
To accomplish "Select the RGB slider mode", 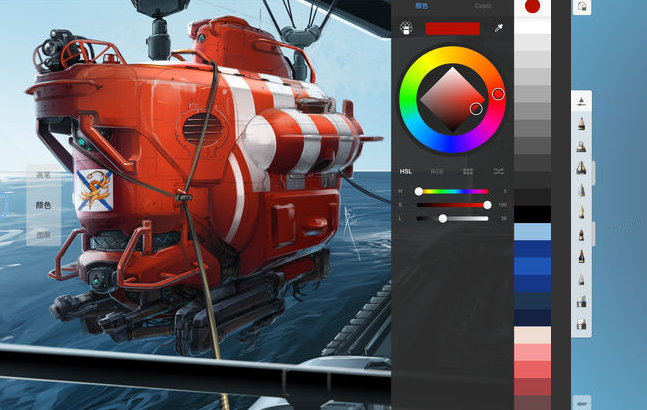I will [x=437, y=171].
